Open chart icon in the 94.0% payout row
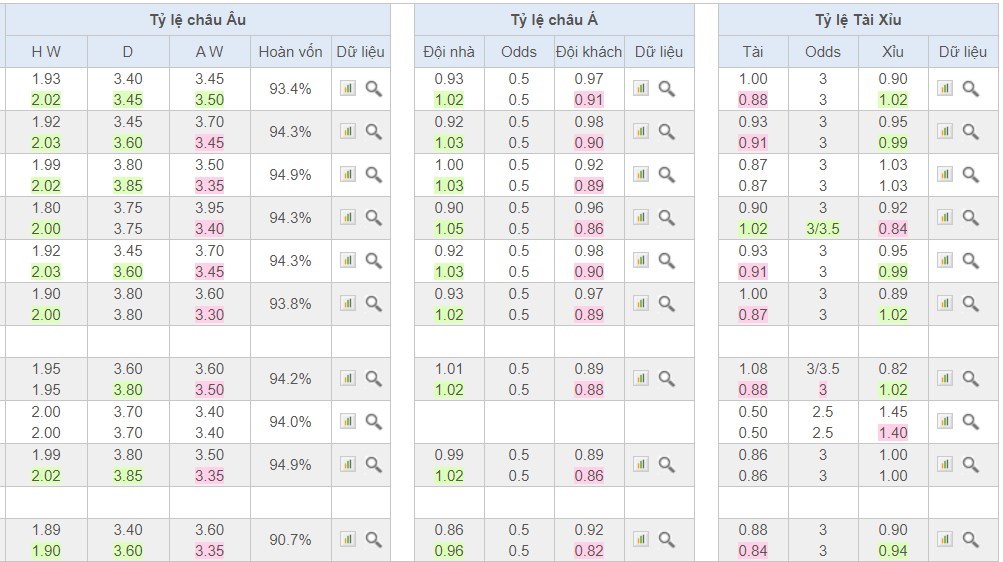 click(x=348, y=421)
